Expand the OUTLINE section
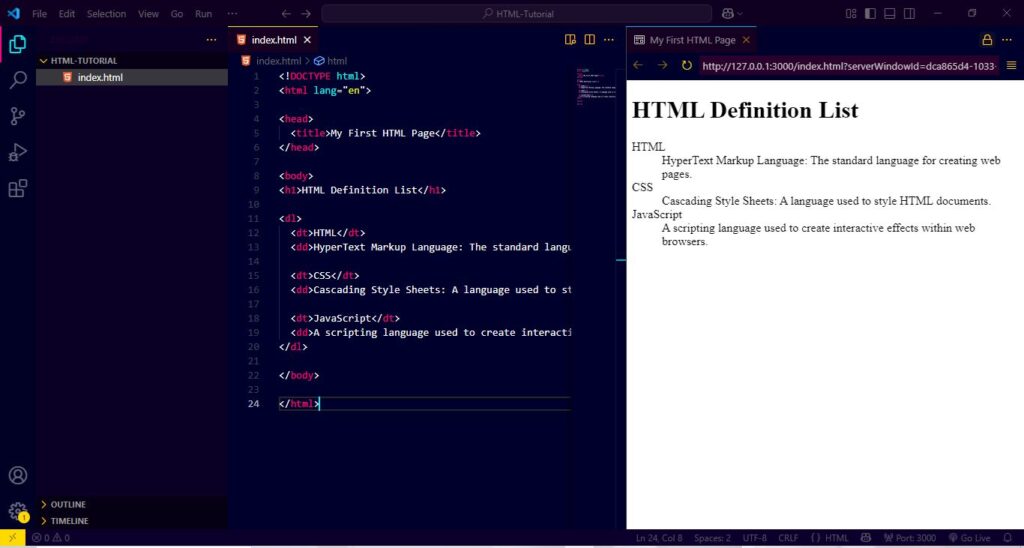Viewport: 1024px width, 548px height. click(131, 504)
